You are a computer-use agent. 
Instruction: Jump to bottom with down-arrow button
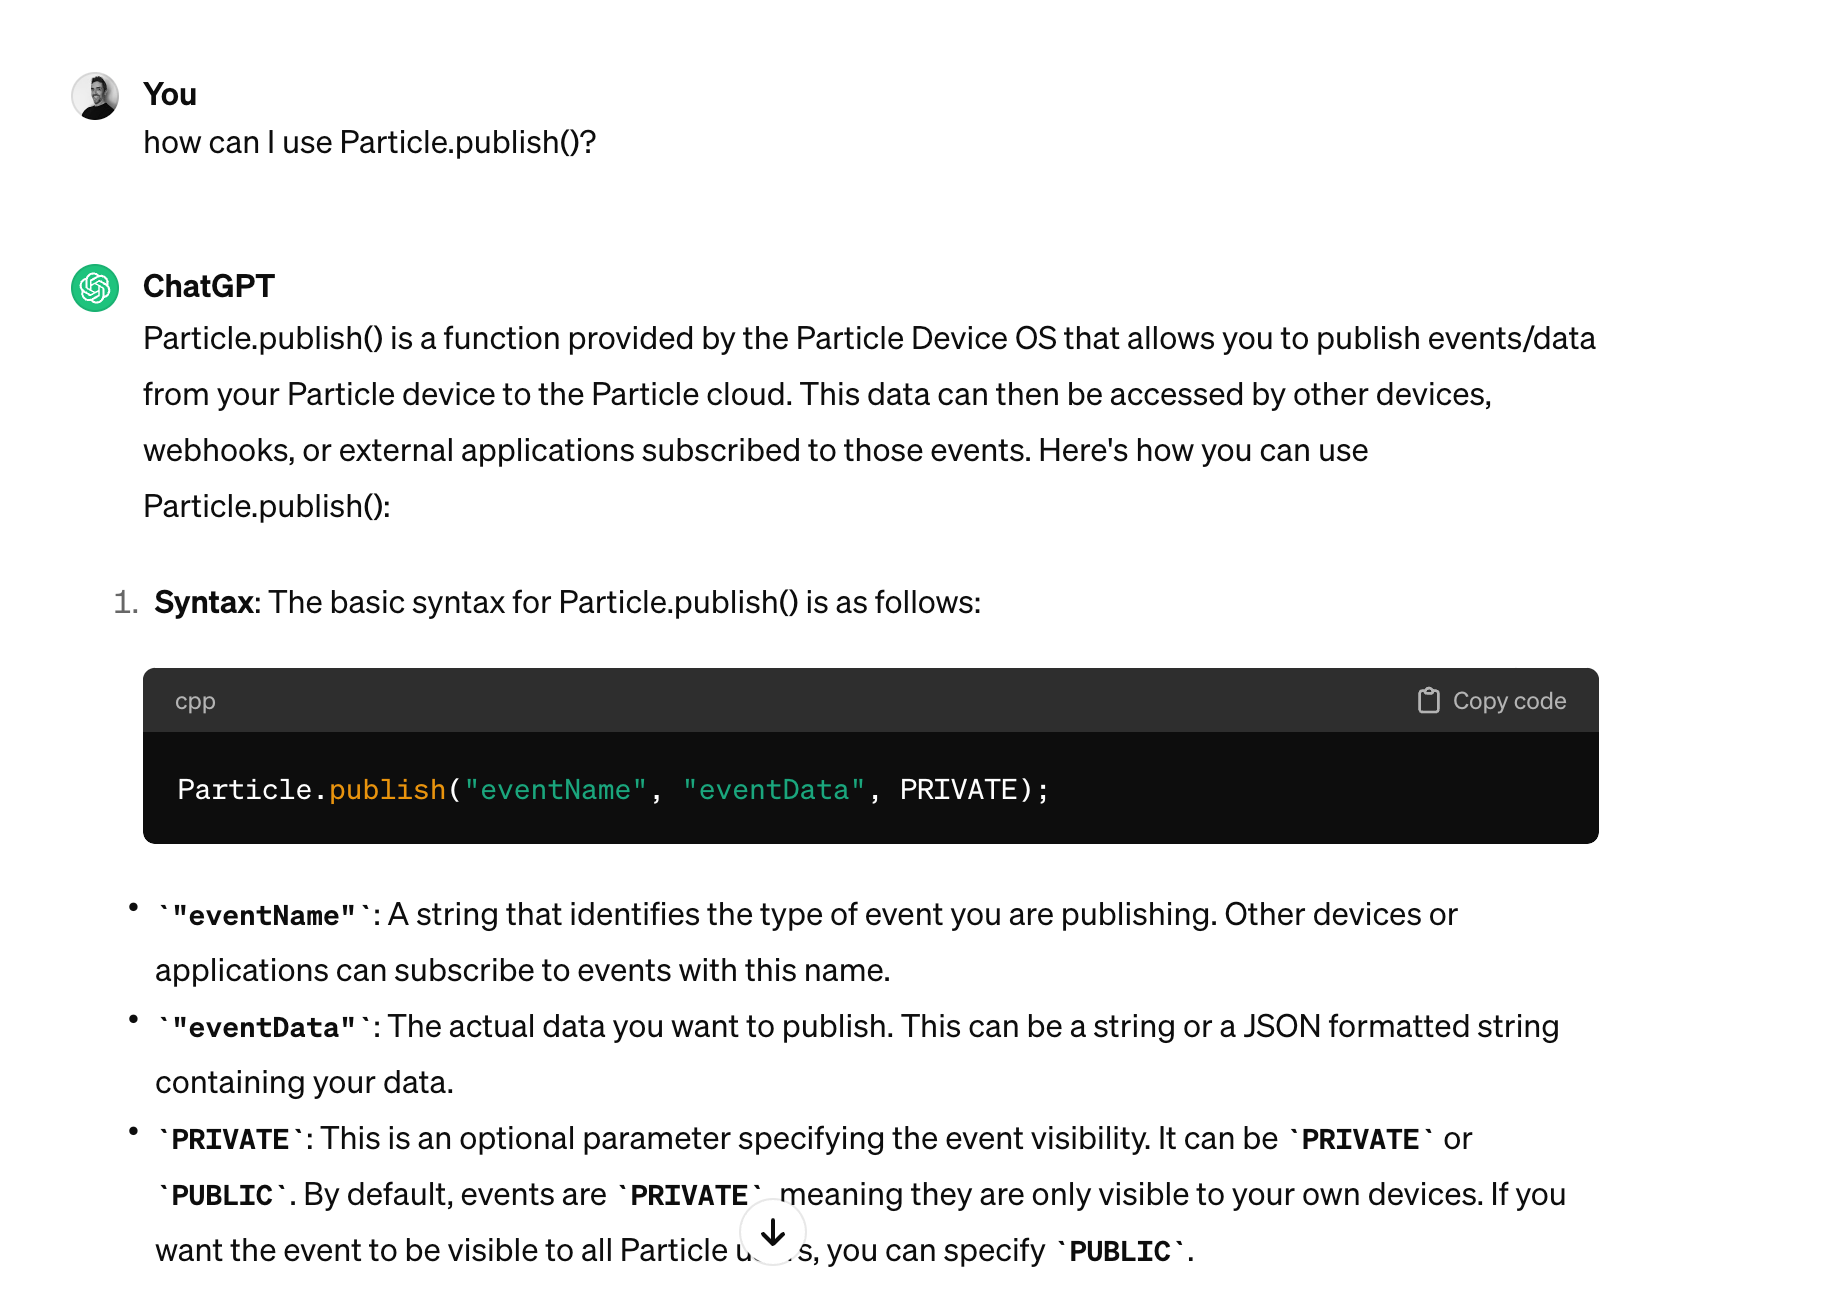(773, 1233)
